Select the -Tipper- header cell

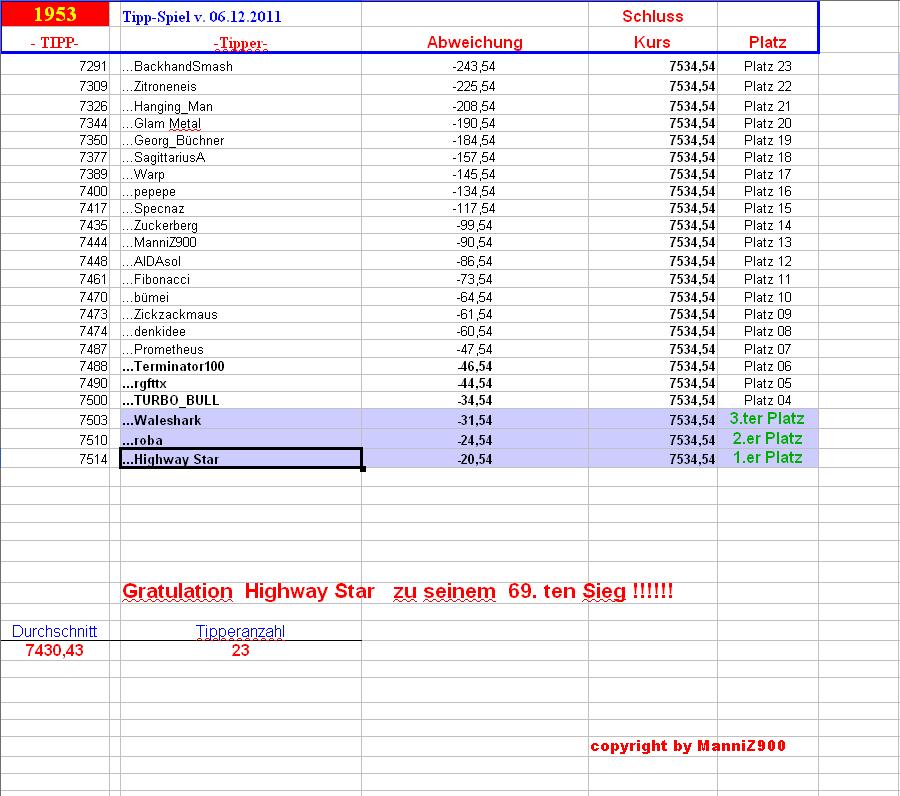[240, 42]
